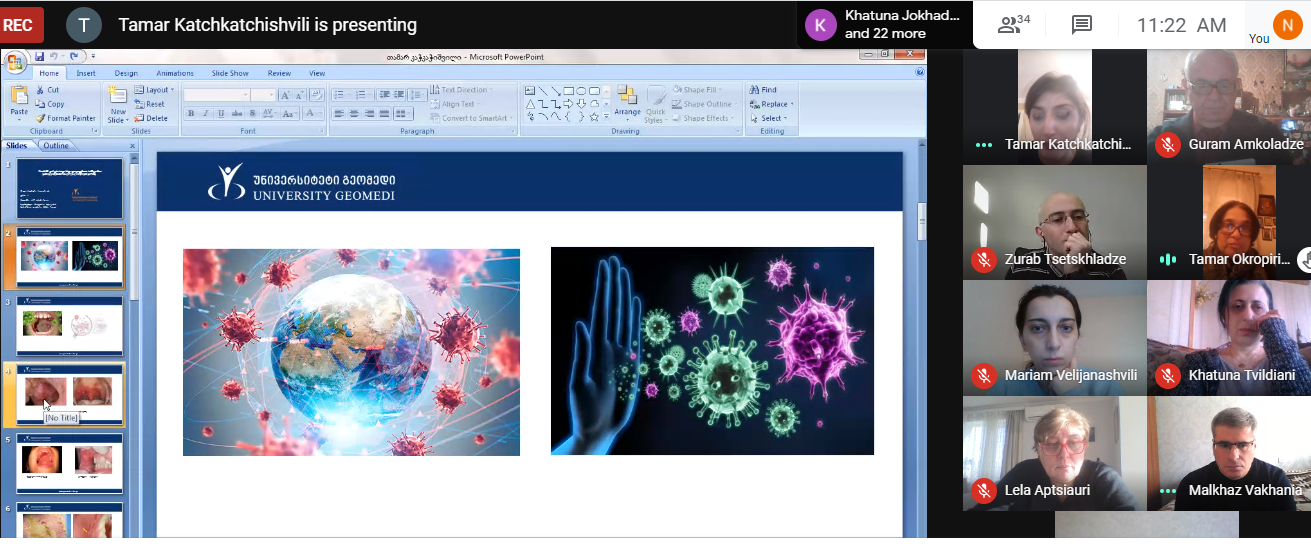Select slide 5 thumbnail

point(70,463)
